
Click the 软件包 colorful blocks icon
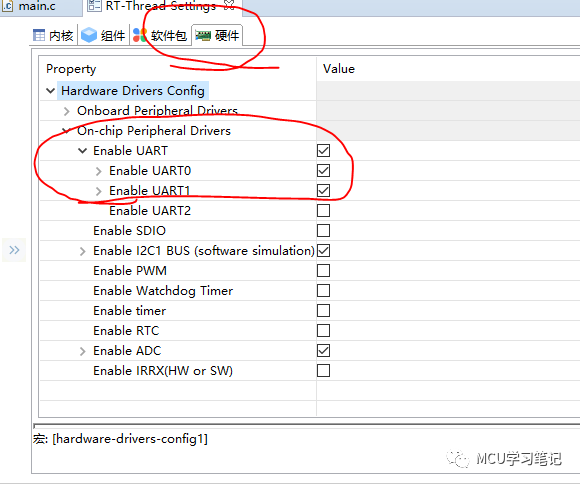pyautogui.click(x=140, y=35)
